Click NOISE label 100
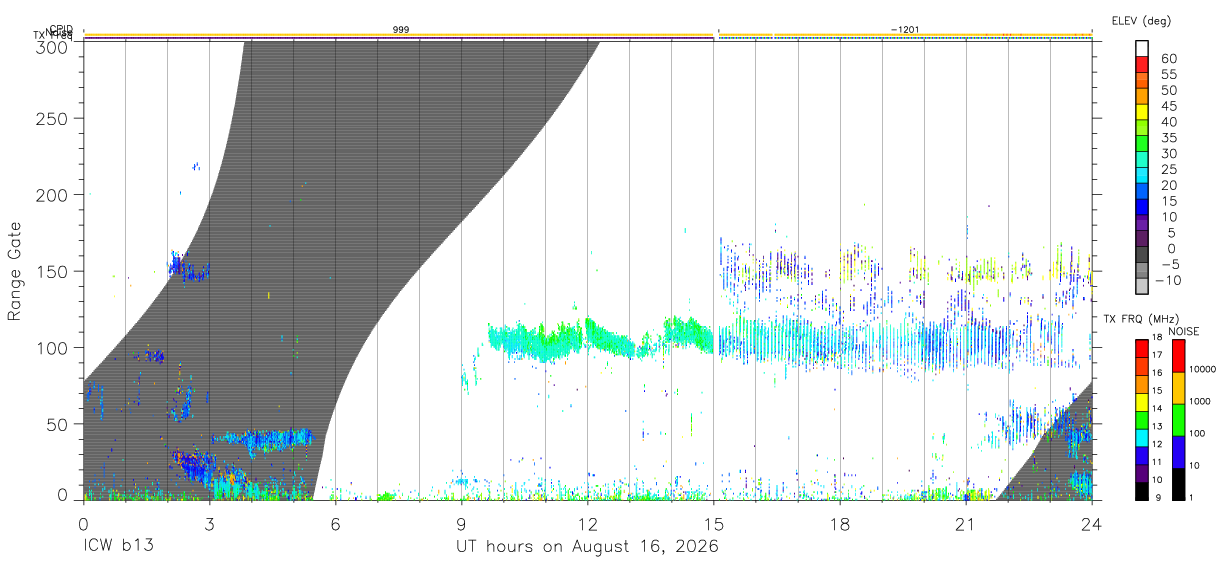1228x567 pixels. (1197, 434)
